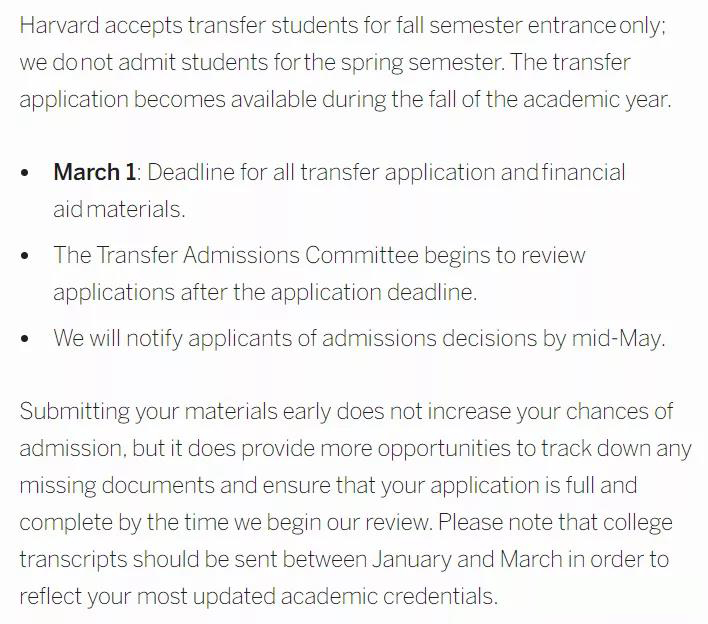Click 'Please note that college' text

[x=555, y=522]
